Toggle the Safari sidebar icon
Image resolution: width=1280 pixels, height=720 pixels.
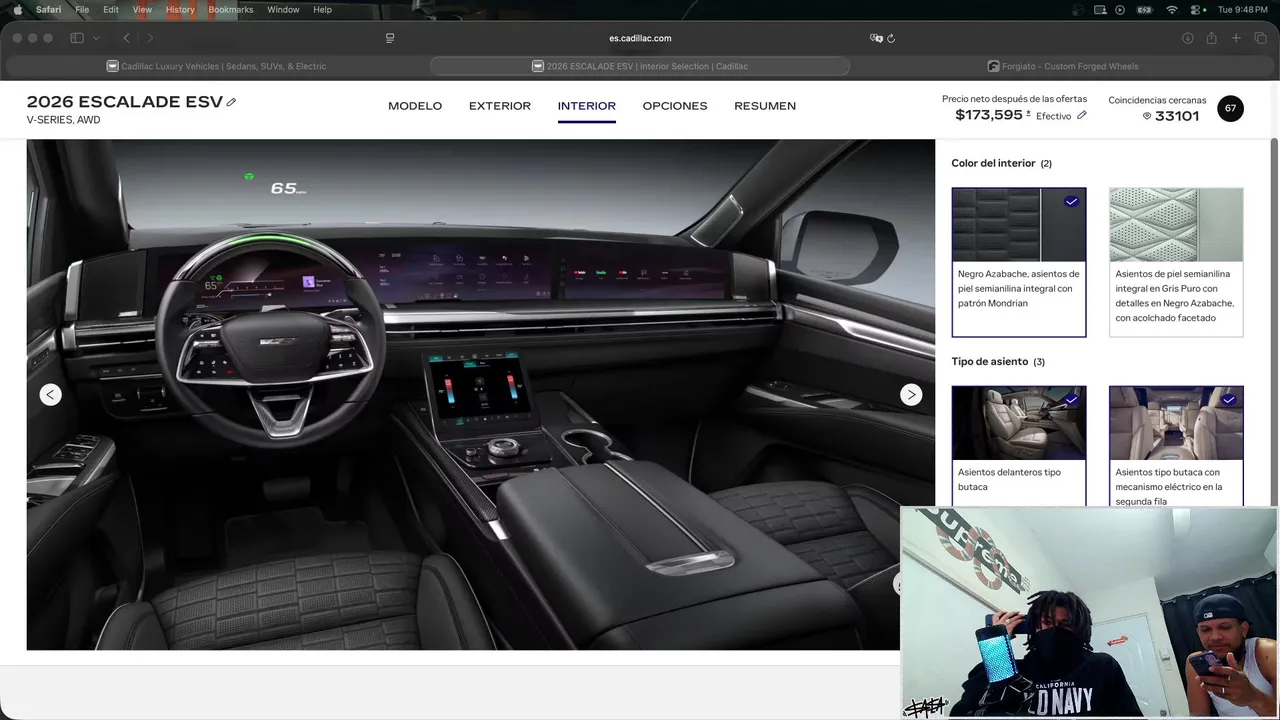click(77, 38)
